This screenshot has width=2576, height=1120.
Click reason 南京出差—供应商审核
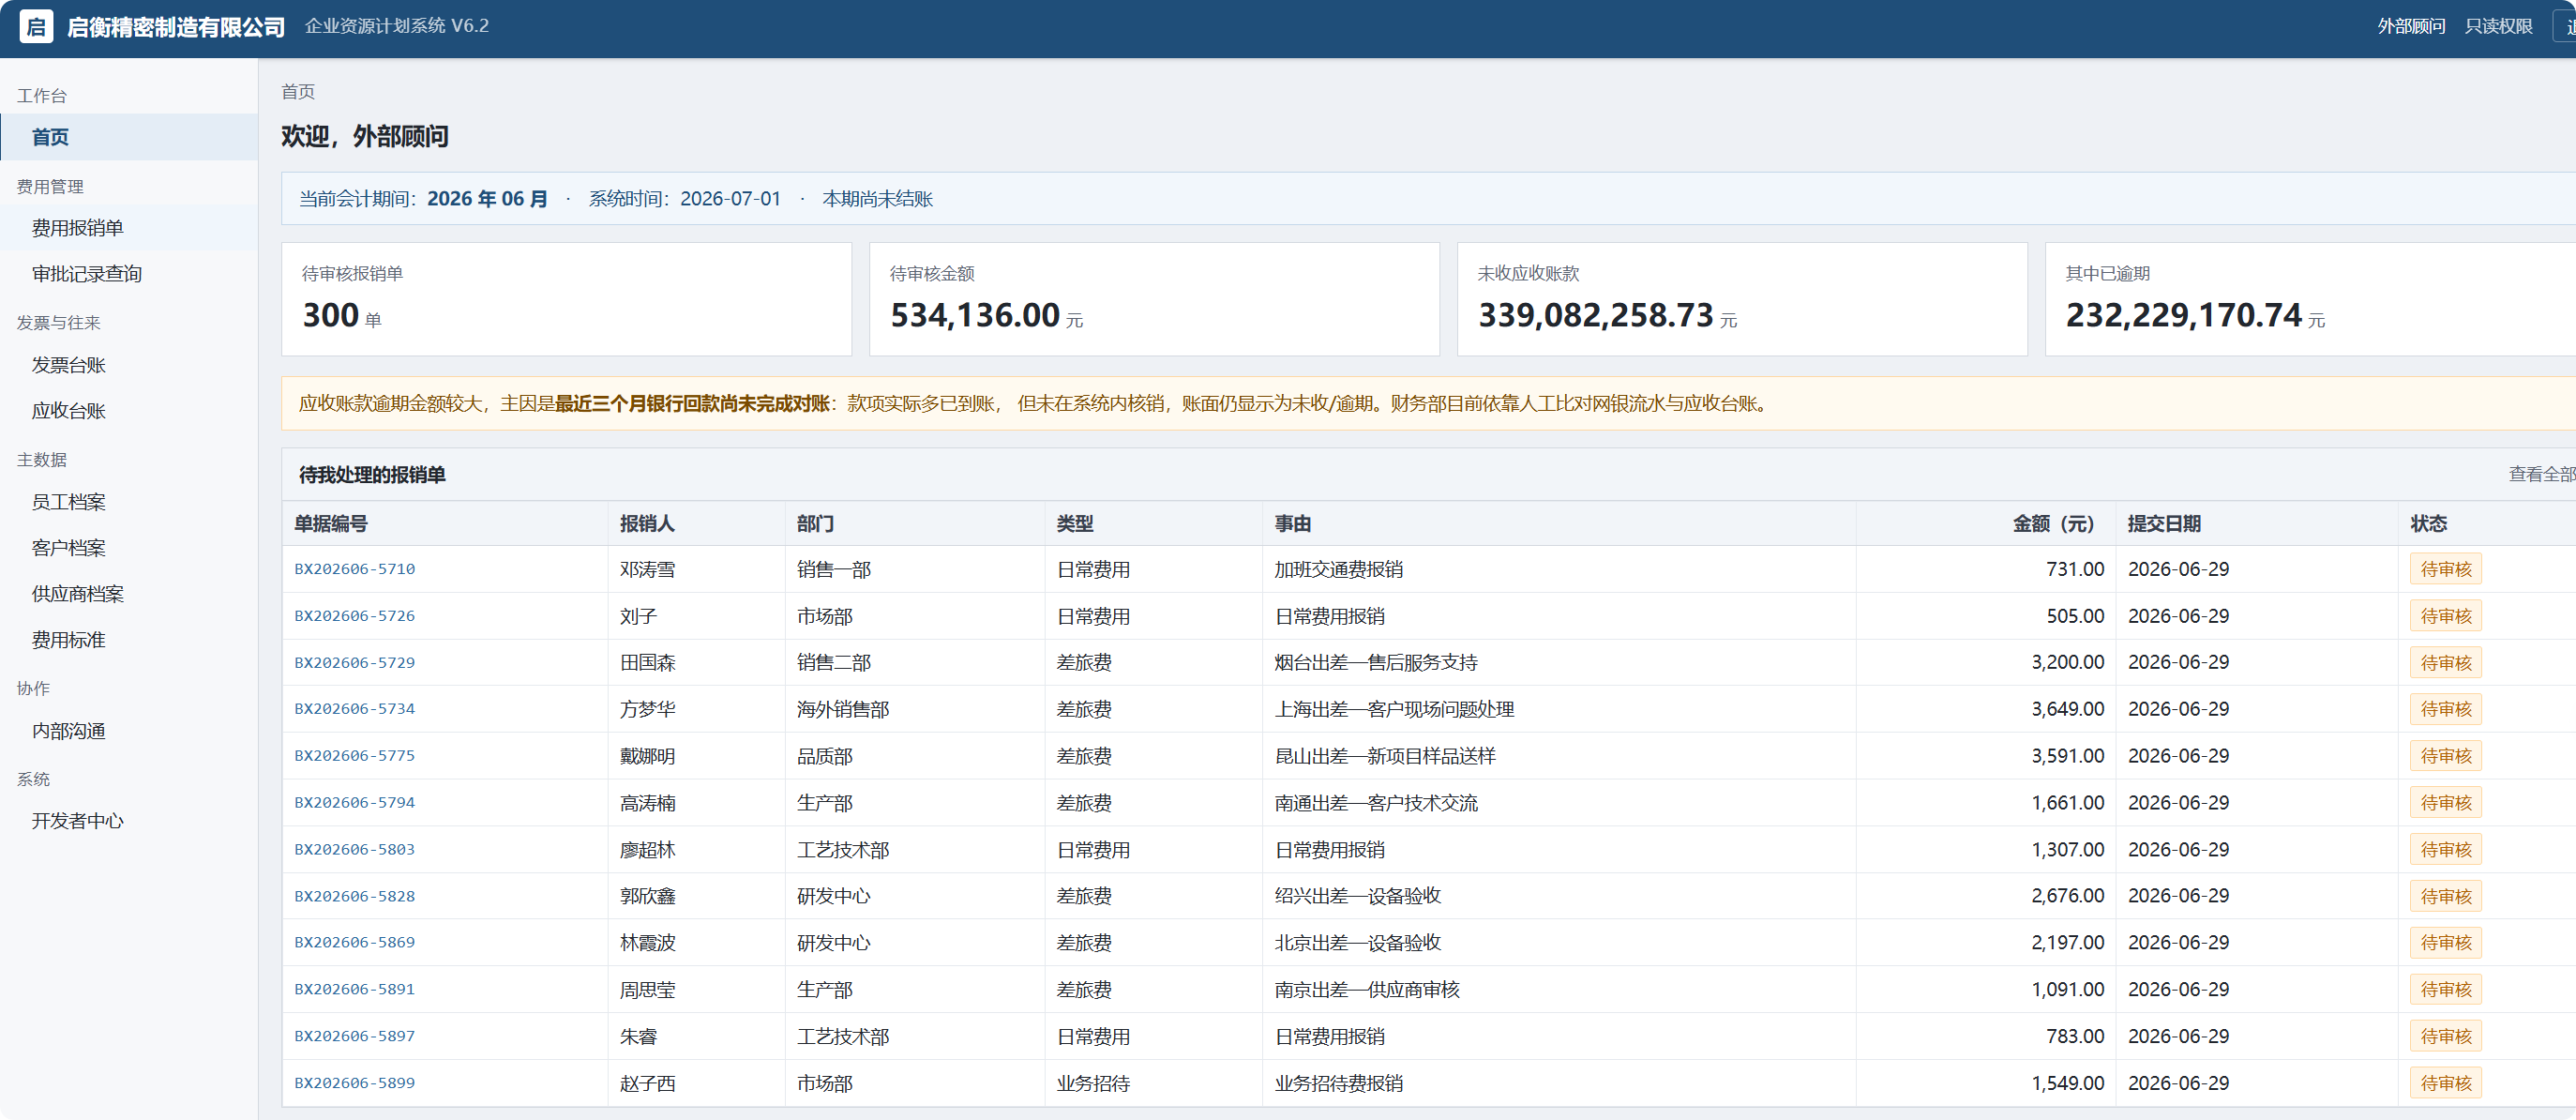[1366, 989]
